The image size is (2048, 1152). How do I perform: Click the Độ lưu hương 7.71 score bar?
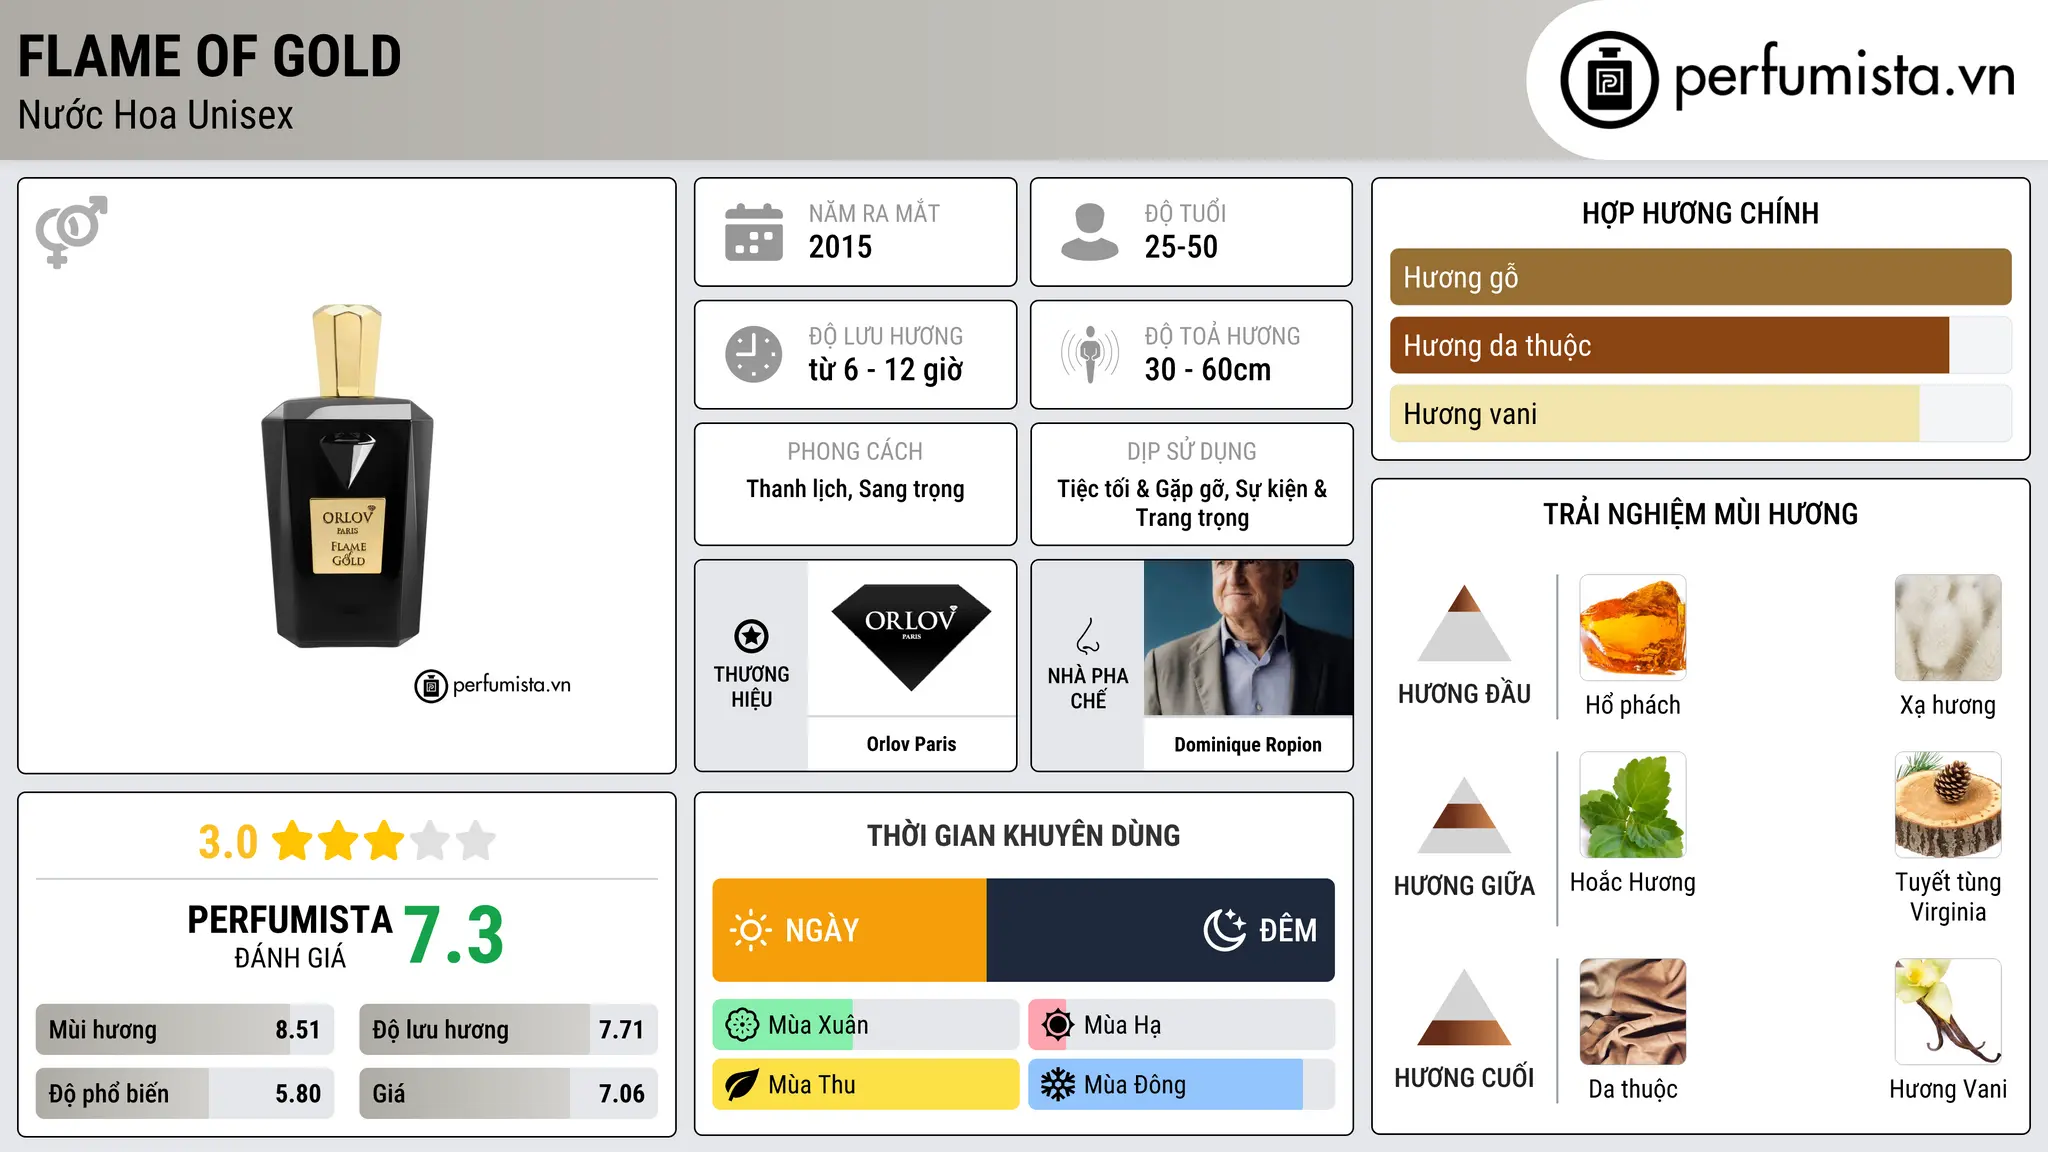(508, 1030)
